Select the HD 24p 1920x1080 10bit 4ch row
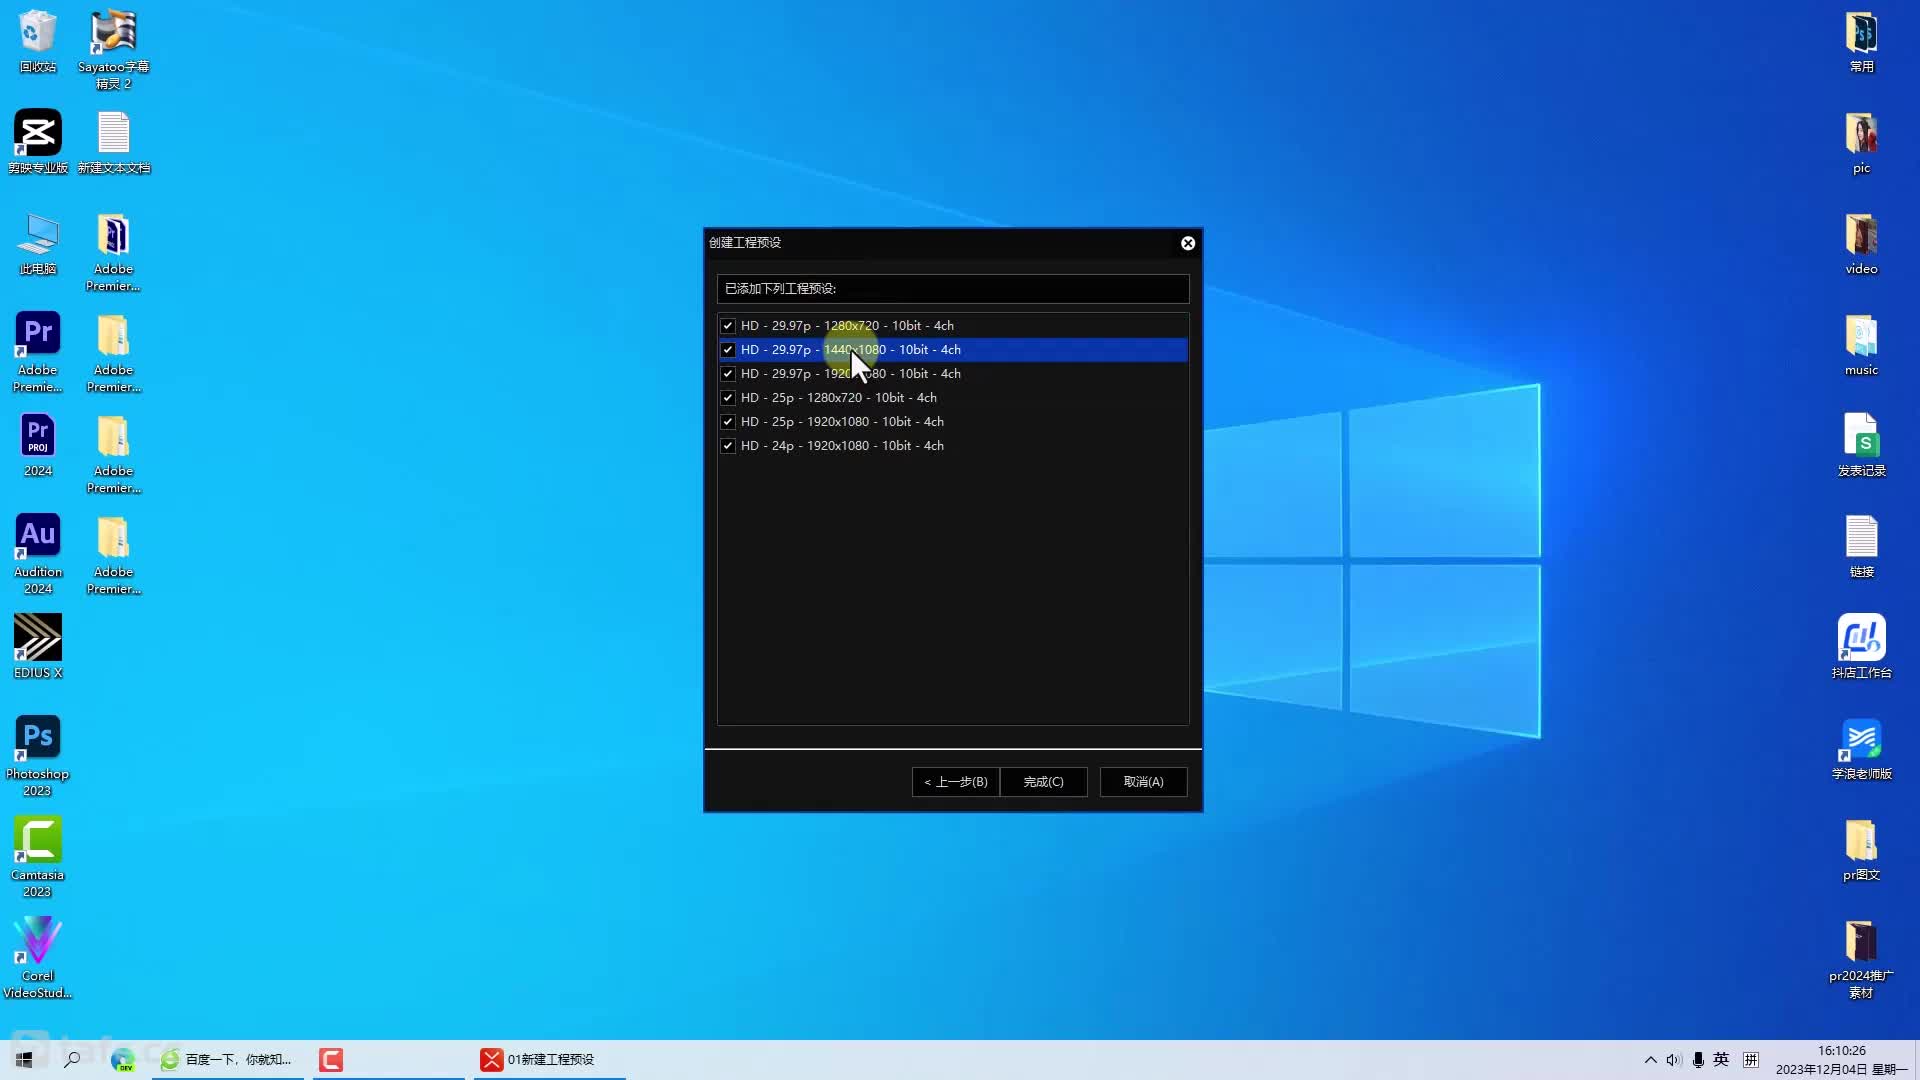The width and height of the screenshot is (1920, 1080). [952, 446]
